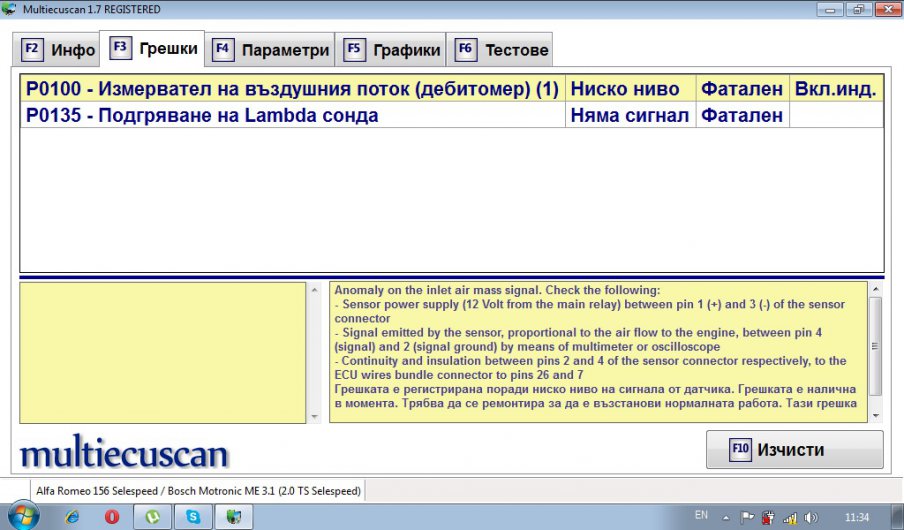Viewport: 904px width, 530px height.
Task: Open the Opera browser taskbar icon
Action: point(113,517)
